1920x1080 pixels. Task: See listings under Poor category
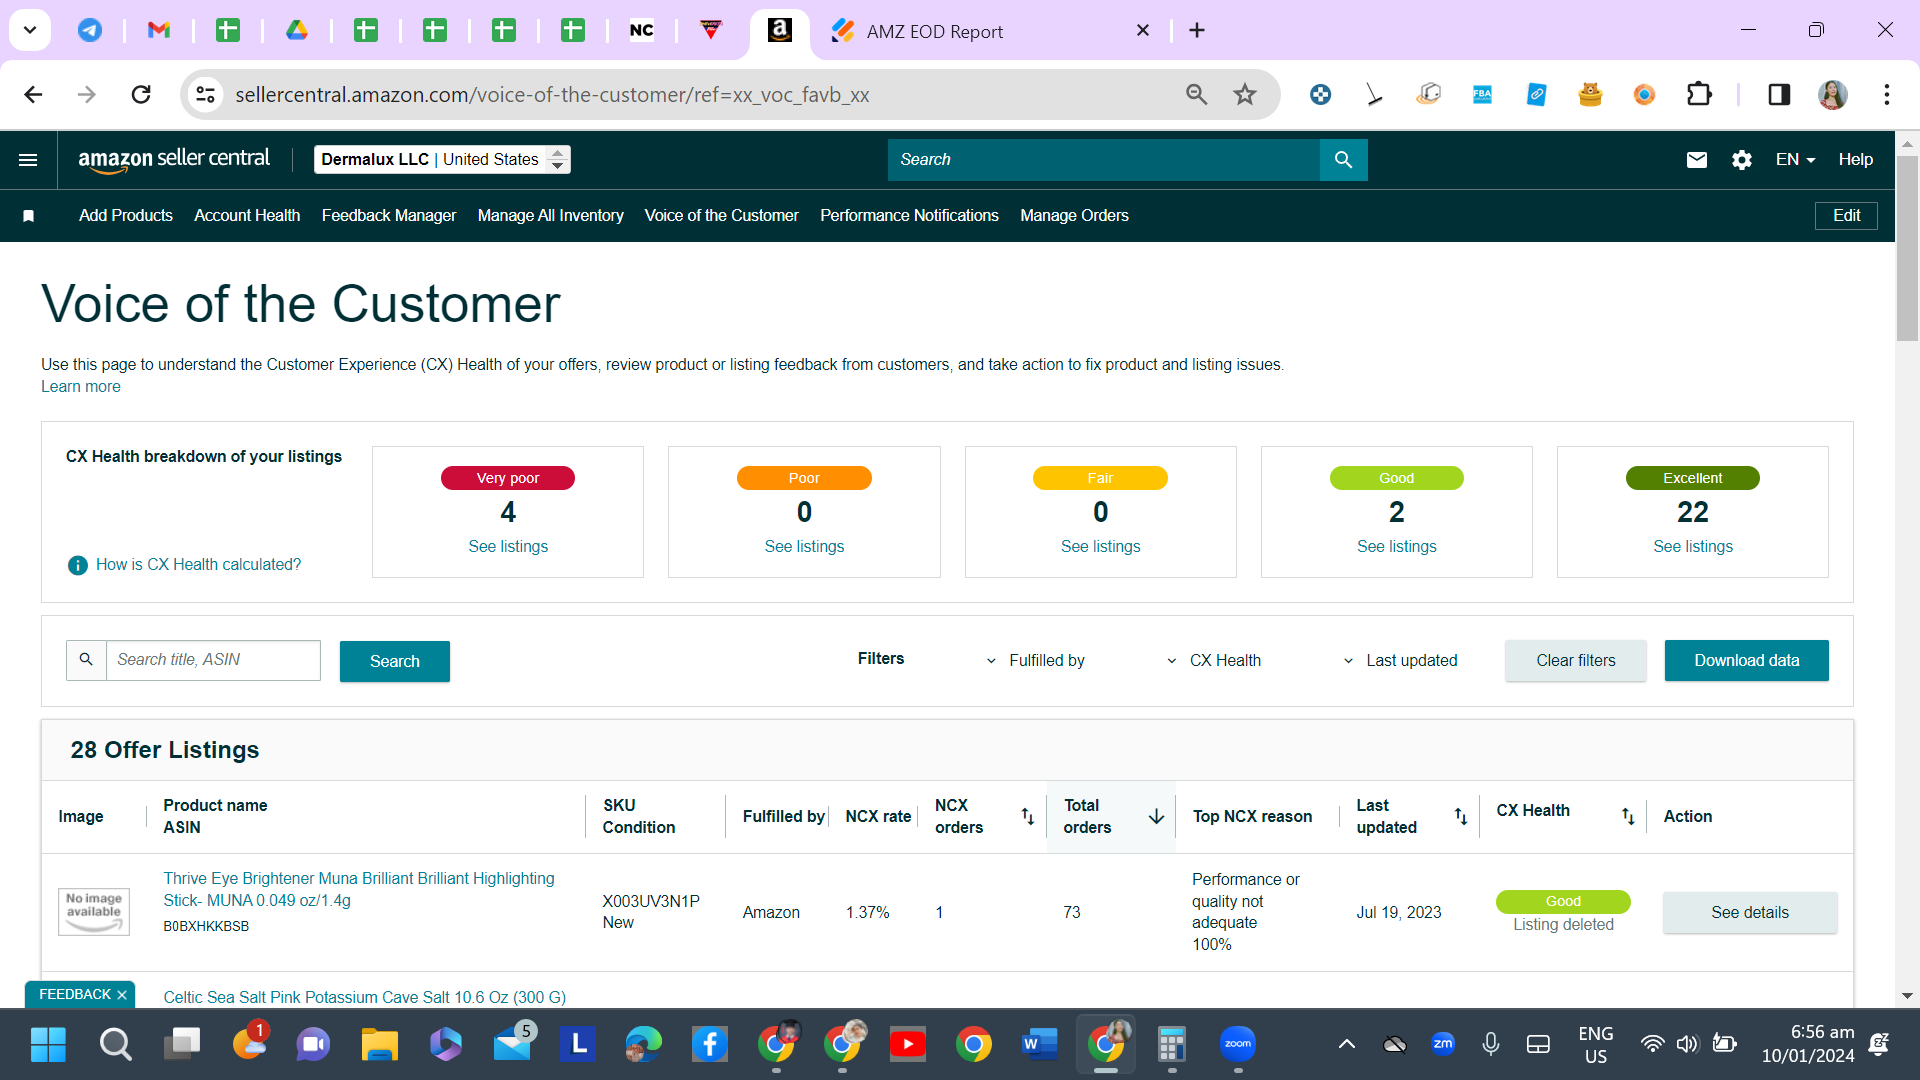click(x=804, y=547)
